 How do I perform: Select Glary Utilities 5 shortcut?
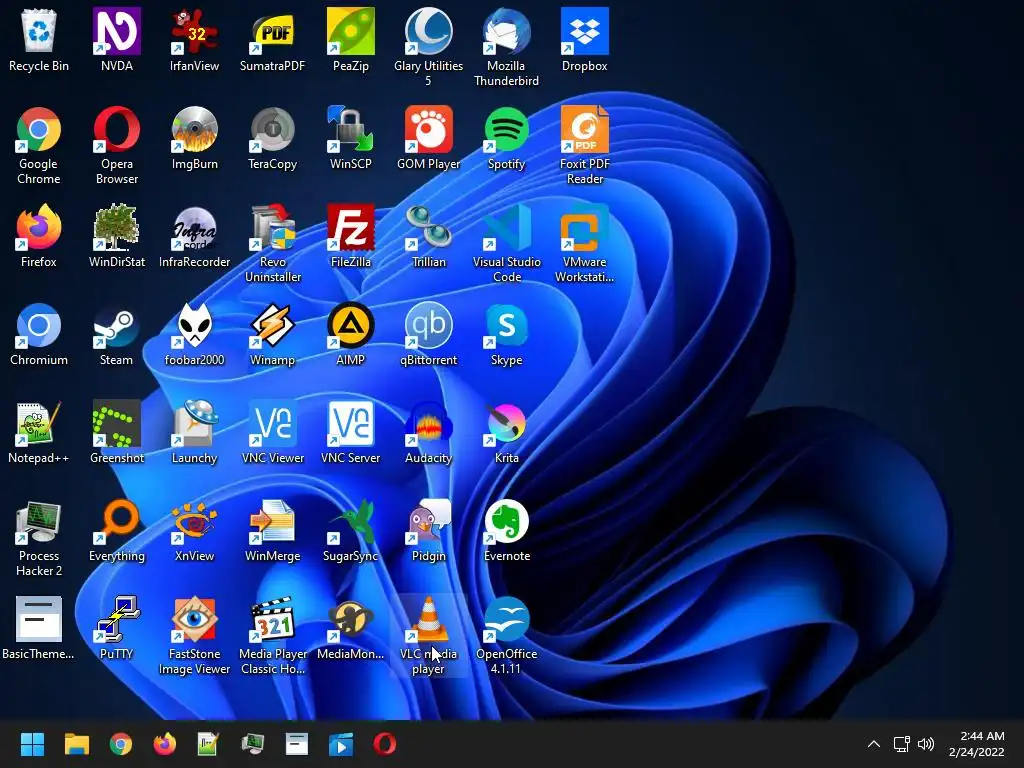coord(428,31)
